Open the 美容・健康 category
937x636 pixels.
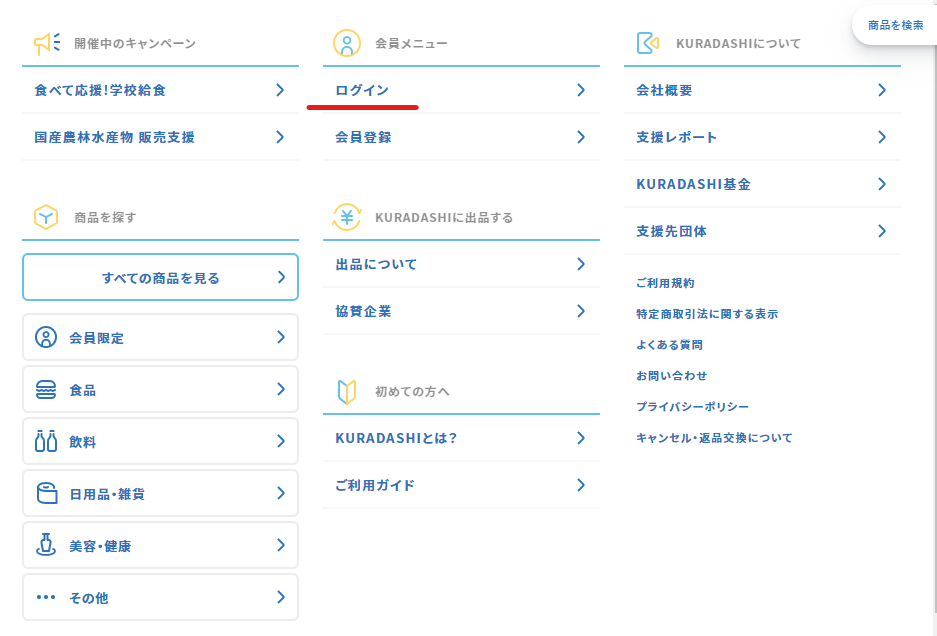pos(160,545)
